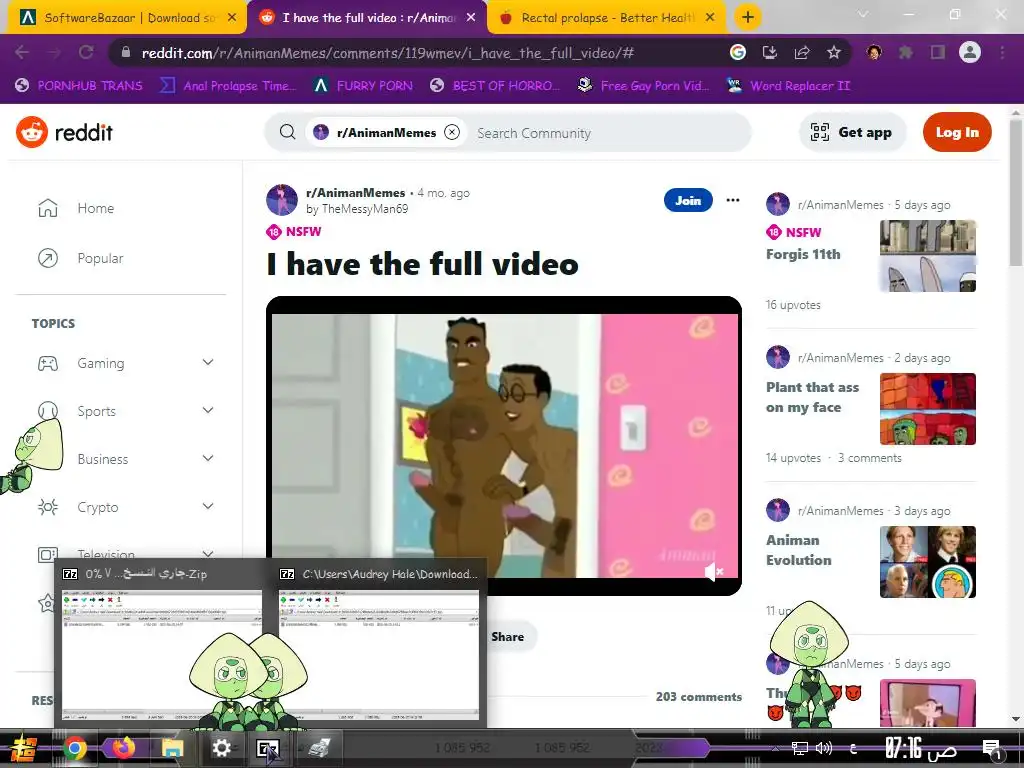Toggle the video mute speaker icon
The height and width of the screenshot is (768, 1024).
tap(714, 573)
